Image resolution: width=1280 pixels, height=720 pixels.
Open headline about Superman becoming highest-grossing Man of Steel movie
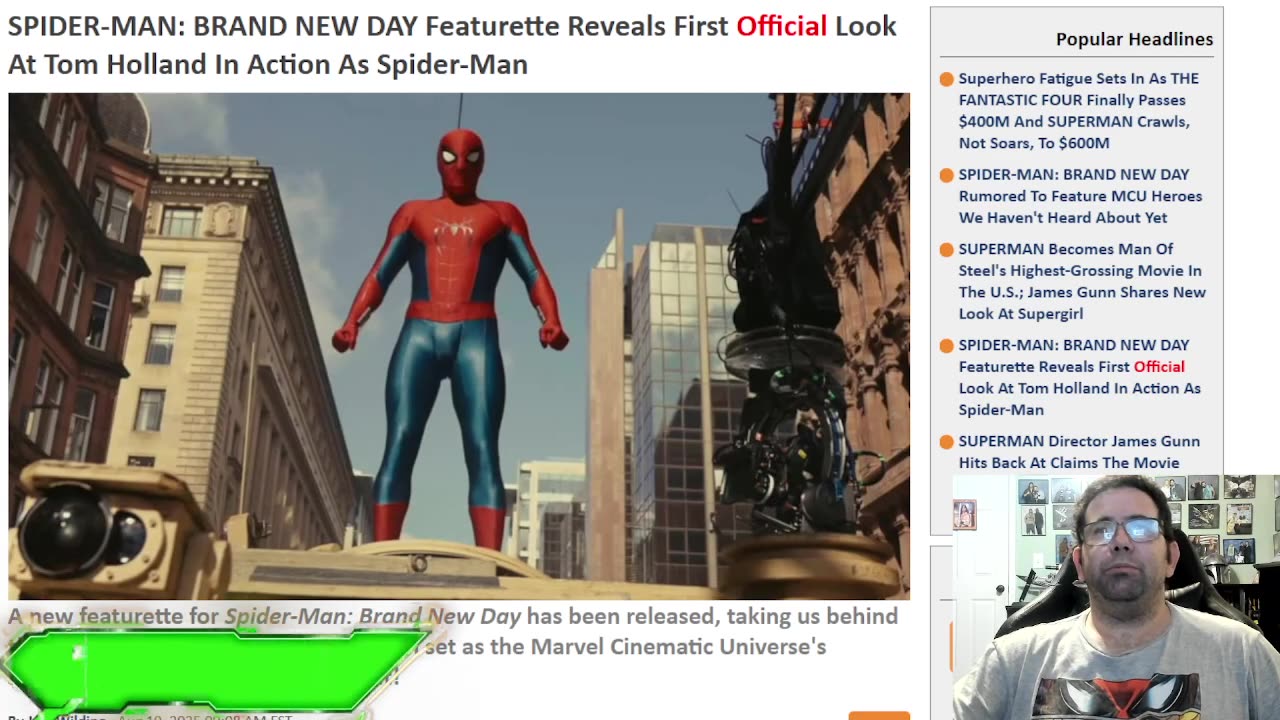pyautogui.click(x=1082, y=281)
